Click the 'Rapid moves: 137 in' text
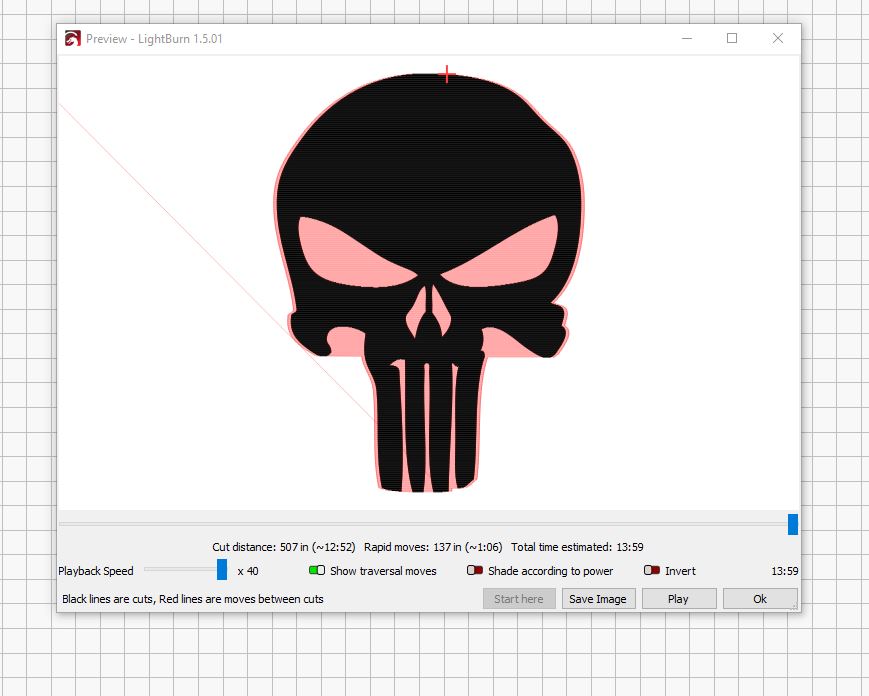869x696 pixels. coord(413,547)
